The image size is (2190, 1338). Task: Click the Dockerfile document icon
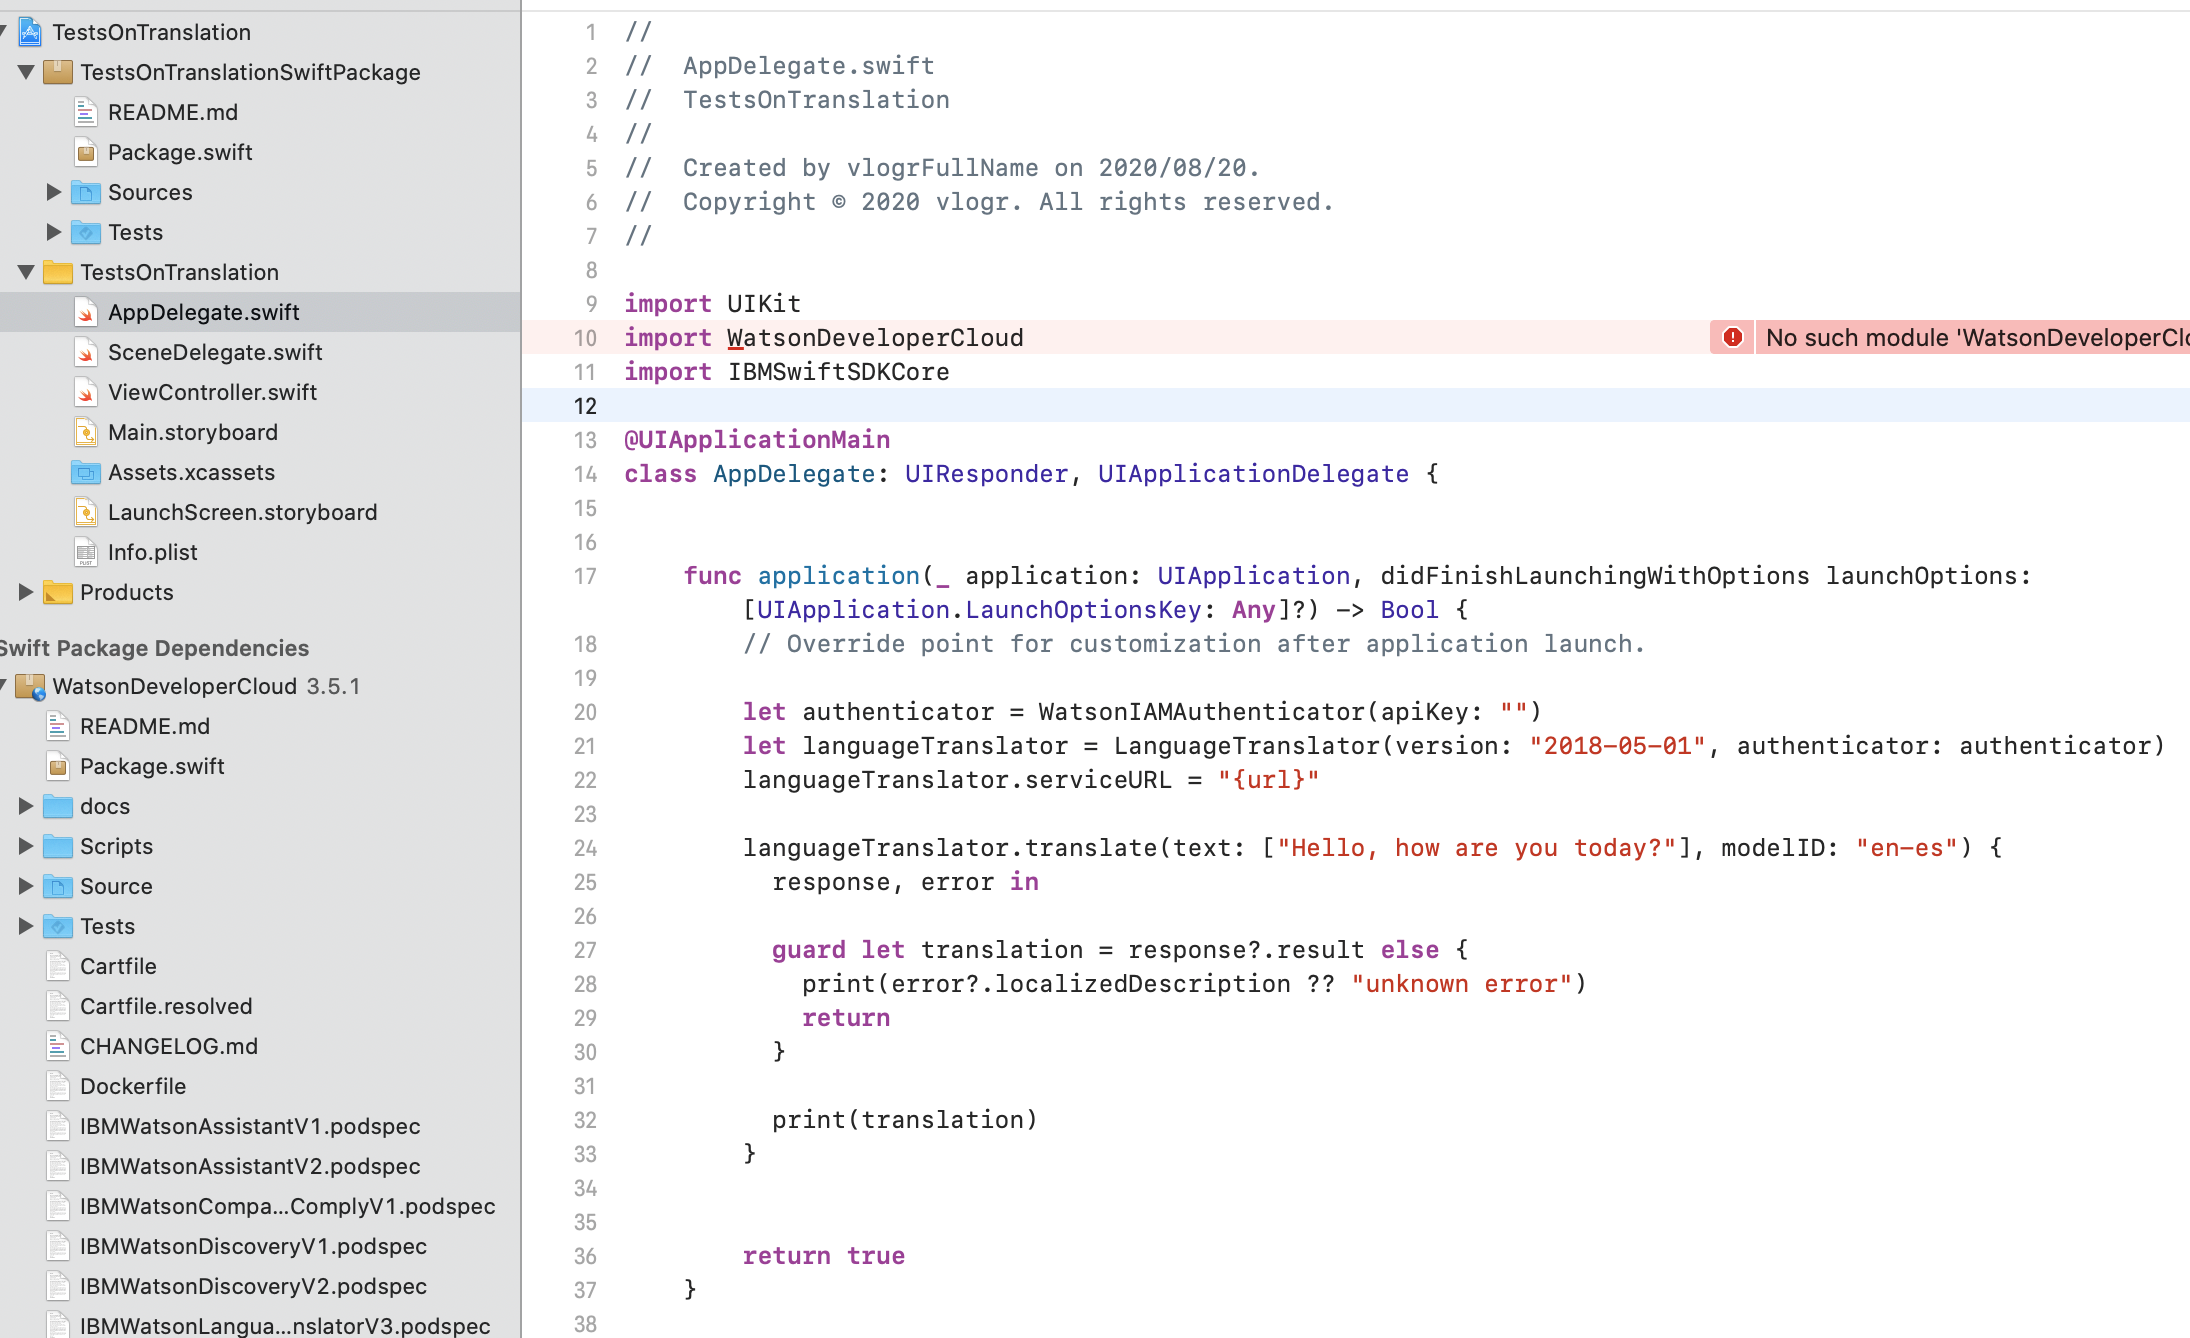click(58, 1087)
